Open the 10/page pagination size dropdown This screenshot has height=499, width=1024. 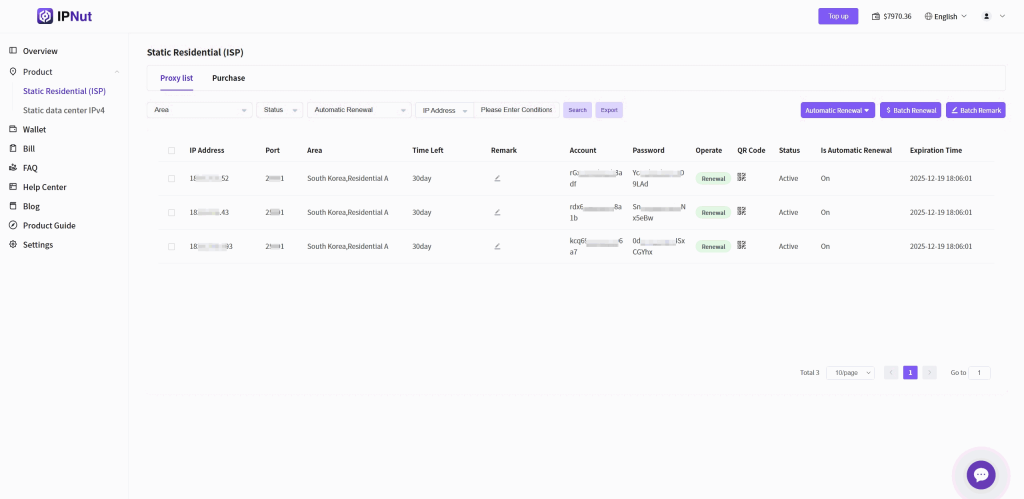[850, 372]
